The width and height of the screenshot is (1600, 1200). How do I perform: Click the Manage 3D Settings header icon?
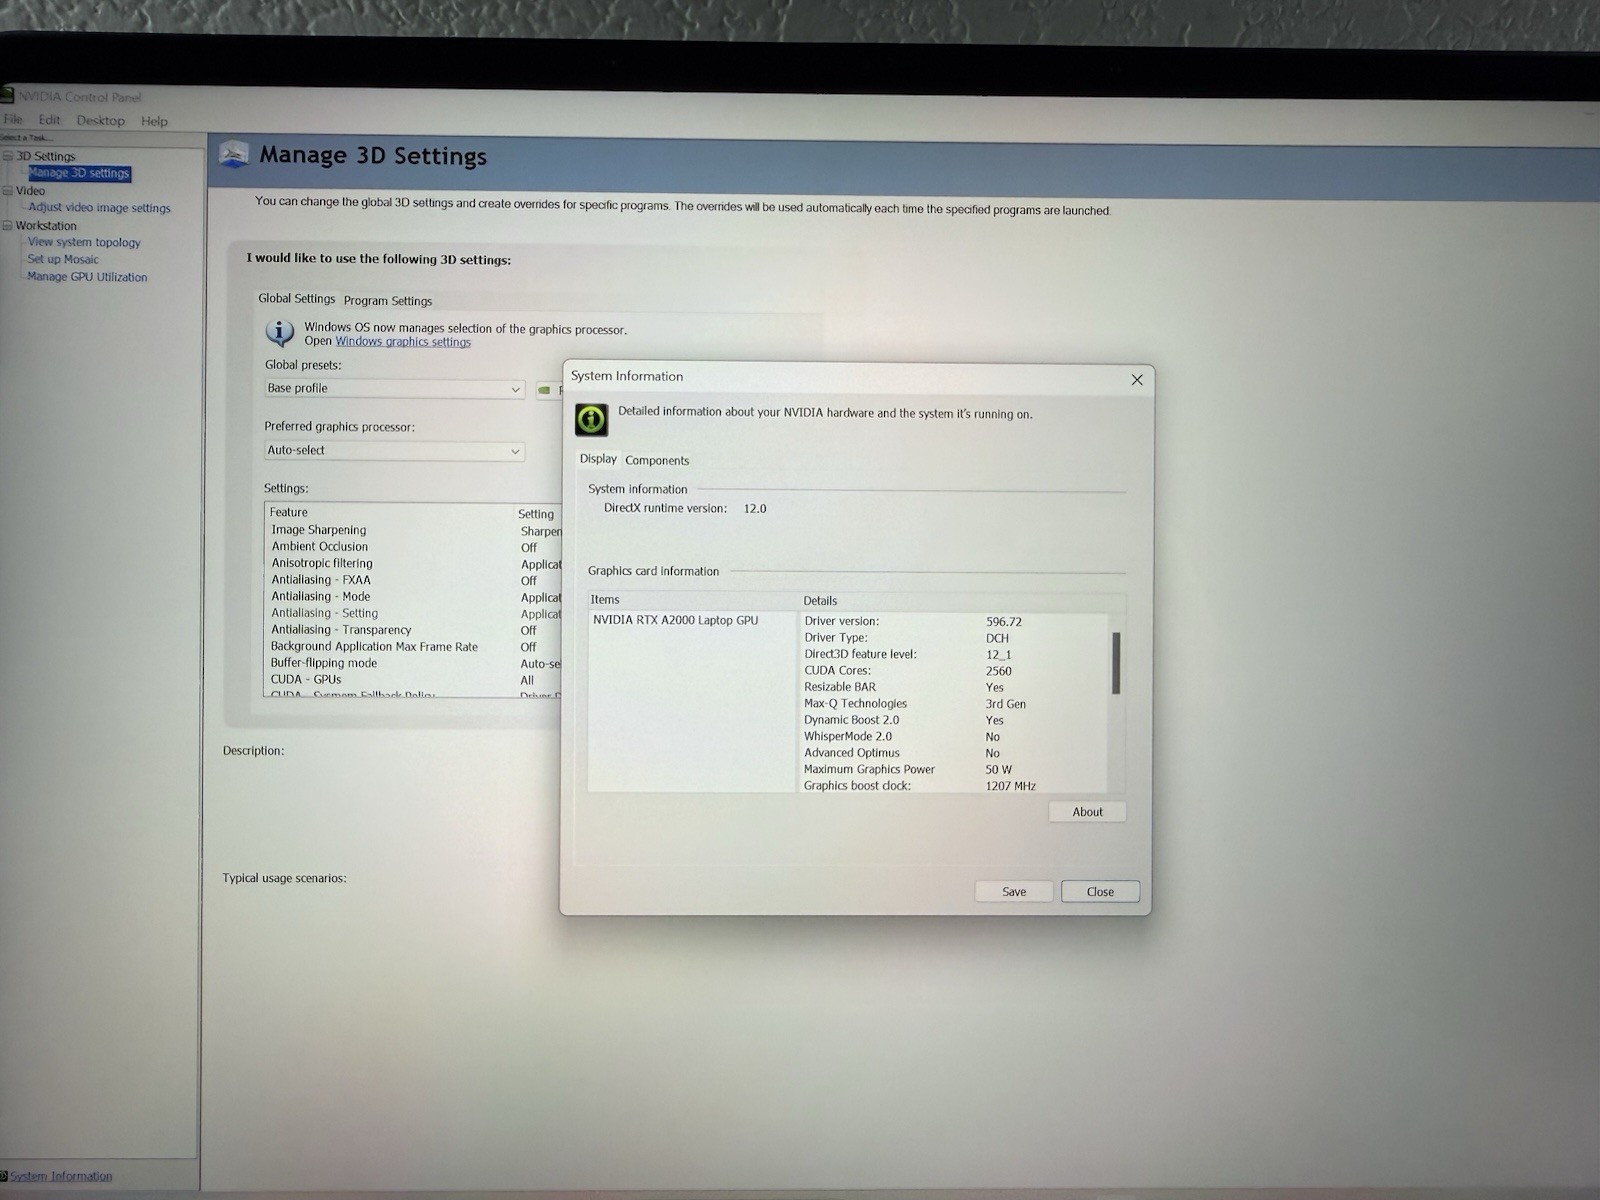click(x=233, y=154)
